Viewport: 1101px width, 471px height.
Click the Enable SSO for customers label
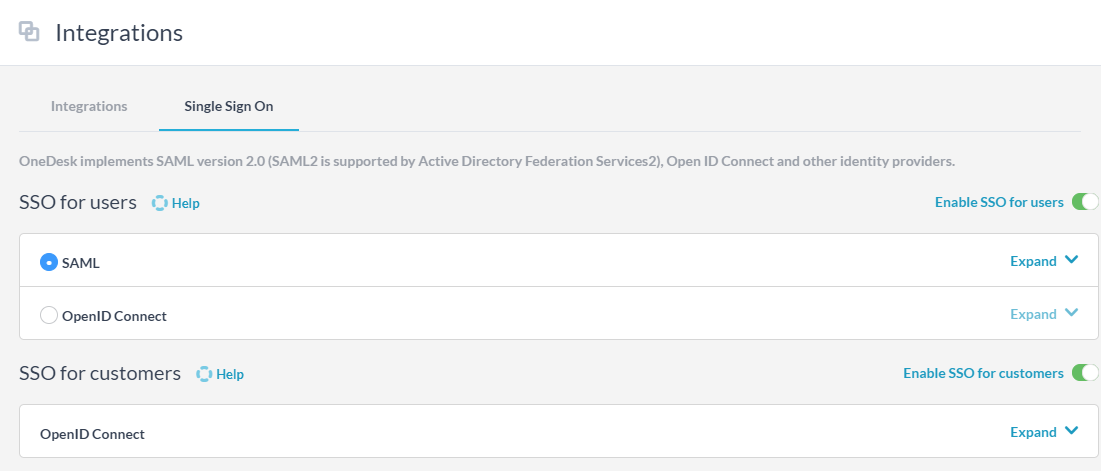(983, 373)
